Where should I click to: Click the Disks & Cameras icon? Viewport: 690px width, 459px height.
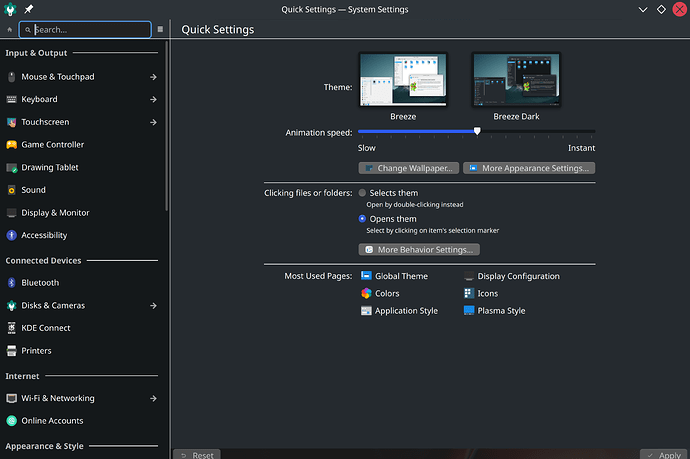click(12, 305)
